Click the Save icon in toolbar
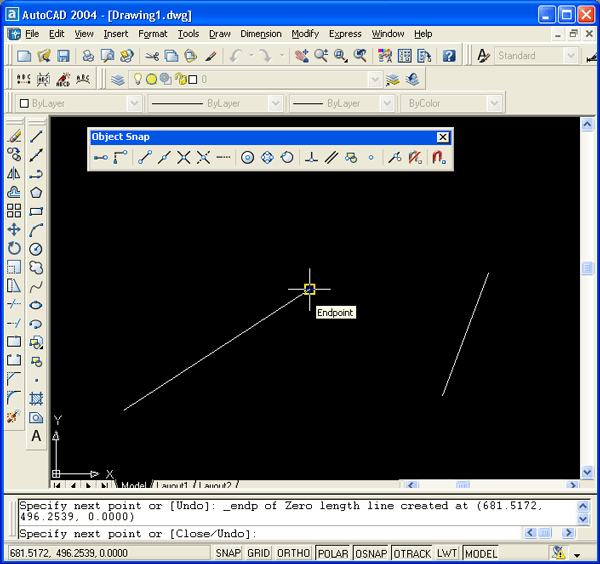This screenshot has height=564, width=600. [63, 56]
